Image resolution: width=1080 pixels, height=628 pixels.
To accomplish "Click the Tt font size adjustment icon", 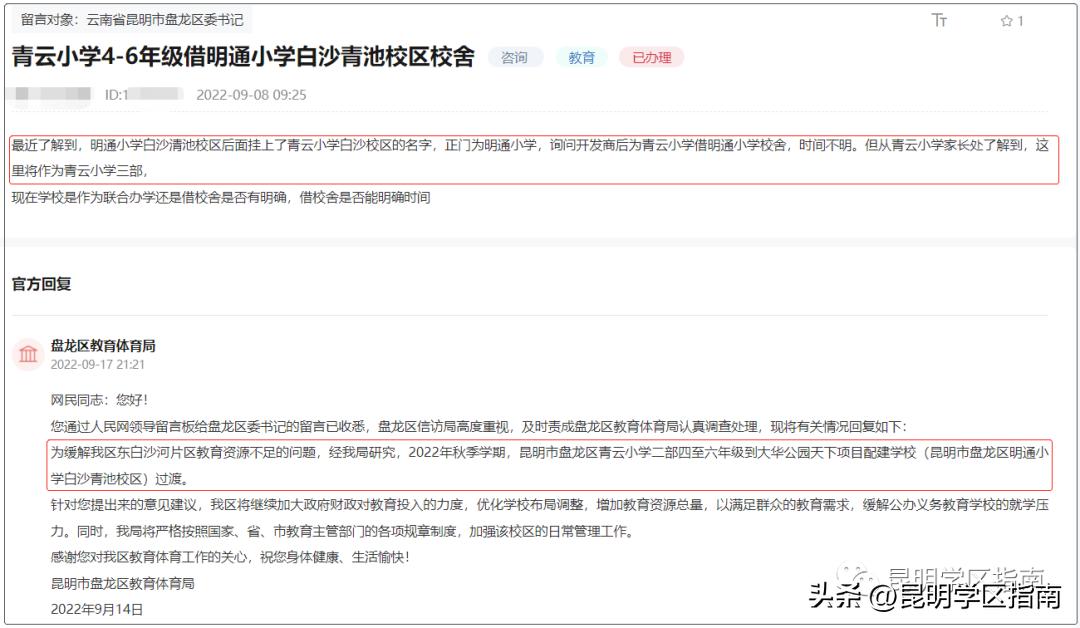I will [940, 19].
